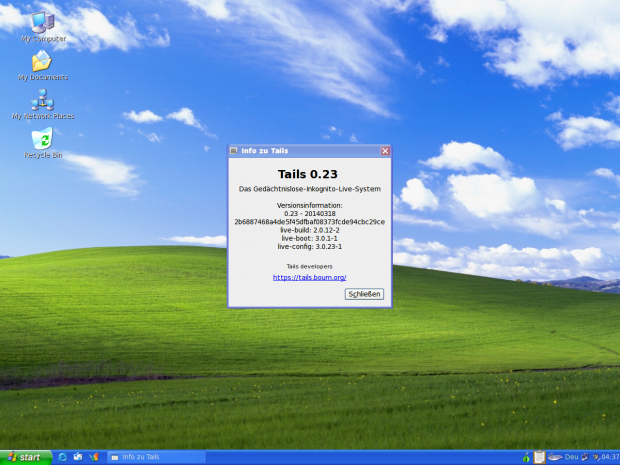Open the My Computer desktop icon
This screenshot has height=465, width=620.
(x=43, y=27)
